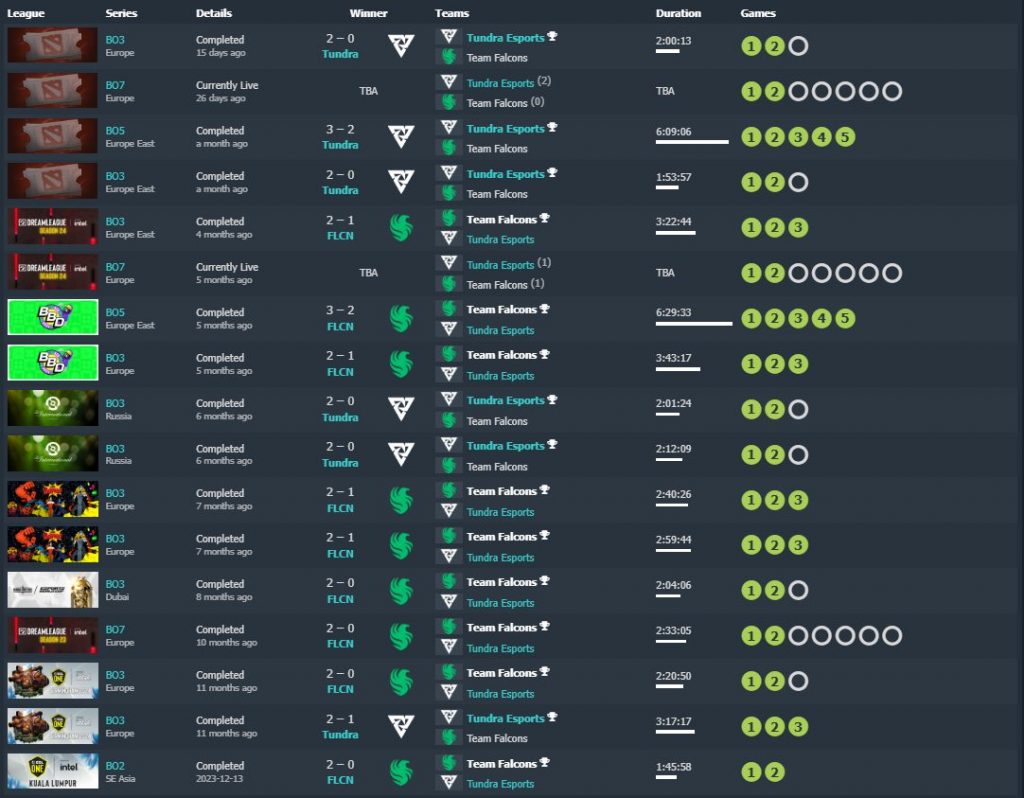Click the Tundra Esports team logo in the 2023-12-13 series row

[x=449, y=784]
